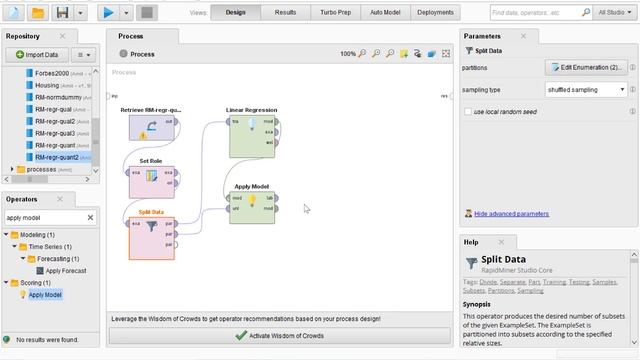Click the repository horizontal scrollbar
The width and height of the screenshot is (640, 360).
(x=29, y=179)
